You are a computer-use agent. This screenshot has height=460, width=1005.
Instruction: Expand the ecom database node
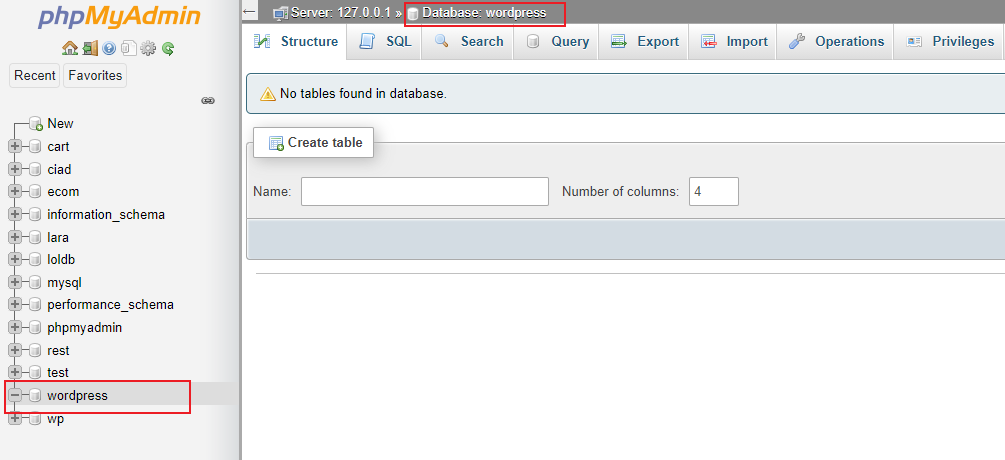coord(14,192)
